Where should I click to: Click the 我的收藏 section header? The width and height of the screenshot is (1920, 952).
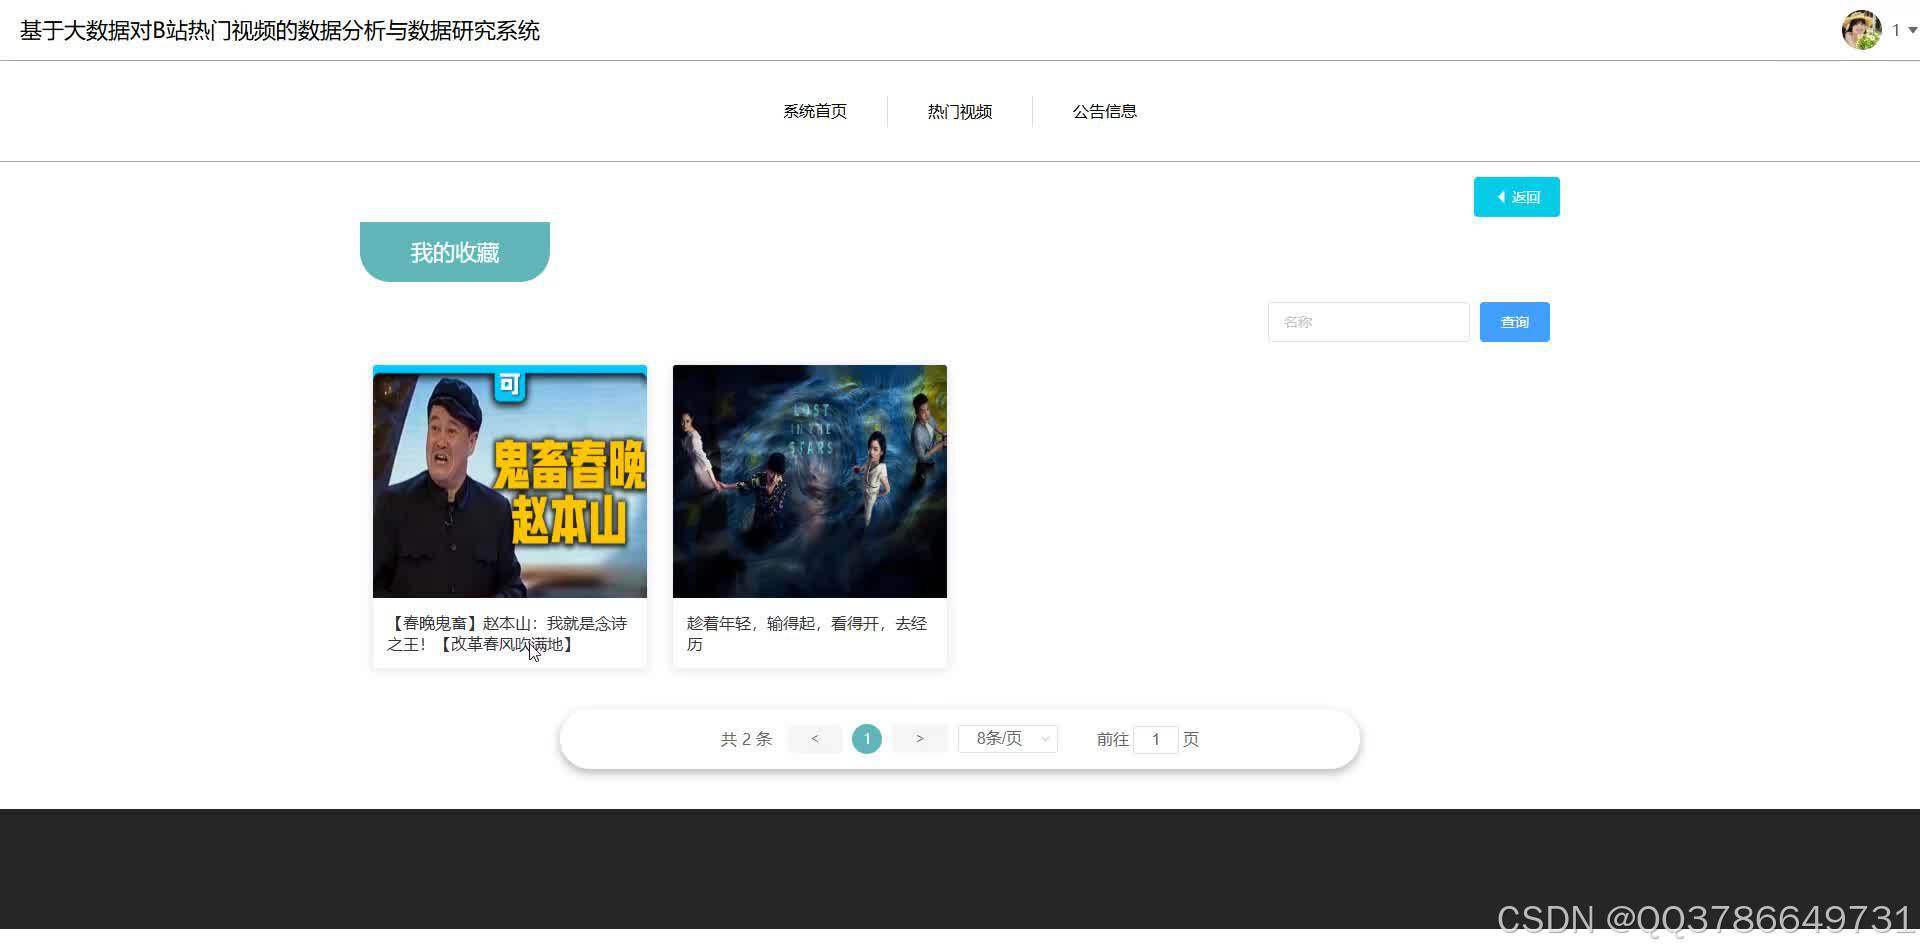point(454,251)
